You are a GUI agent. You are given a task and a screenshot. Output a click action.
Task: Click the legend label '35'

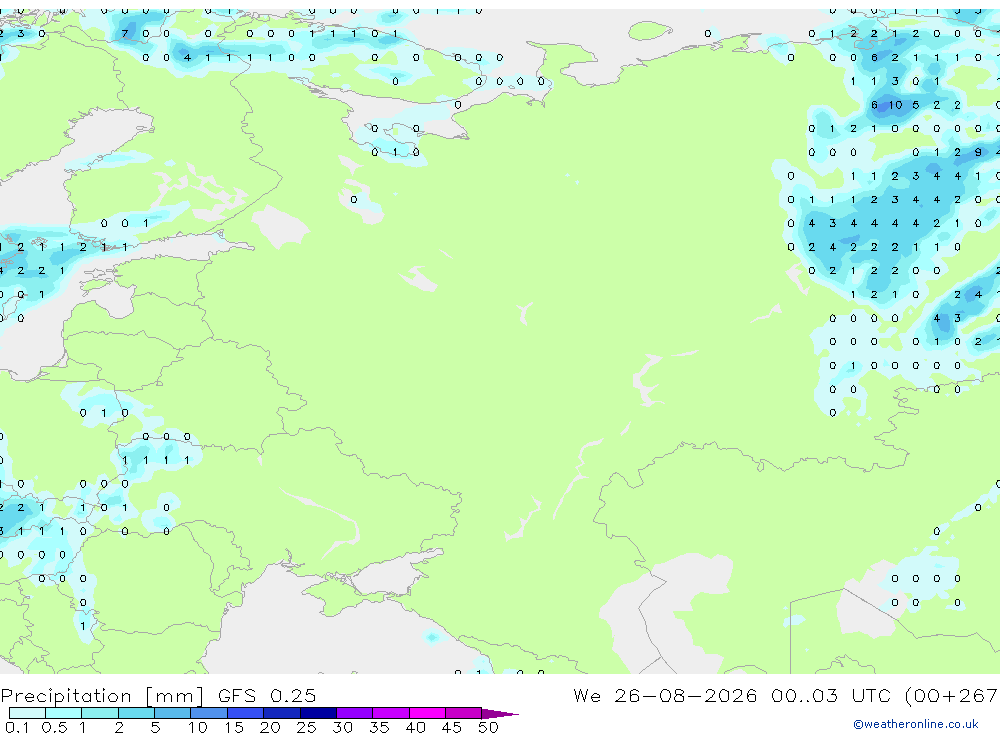(x=379, y=727)
